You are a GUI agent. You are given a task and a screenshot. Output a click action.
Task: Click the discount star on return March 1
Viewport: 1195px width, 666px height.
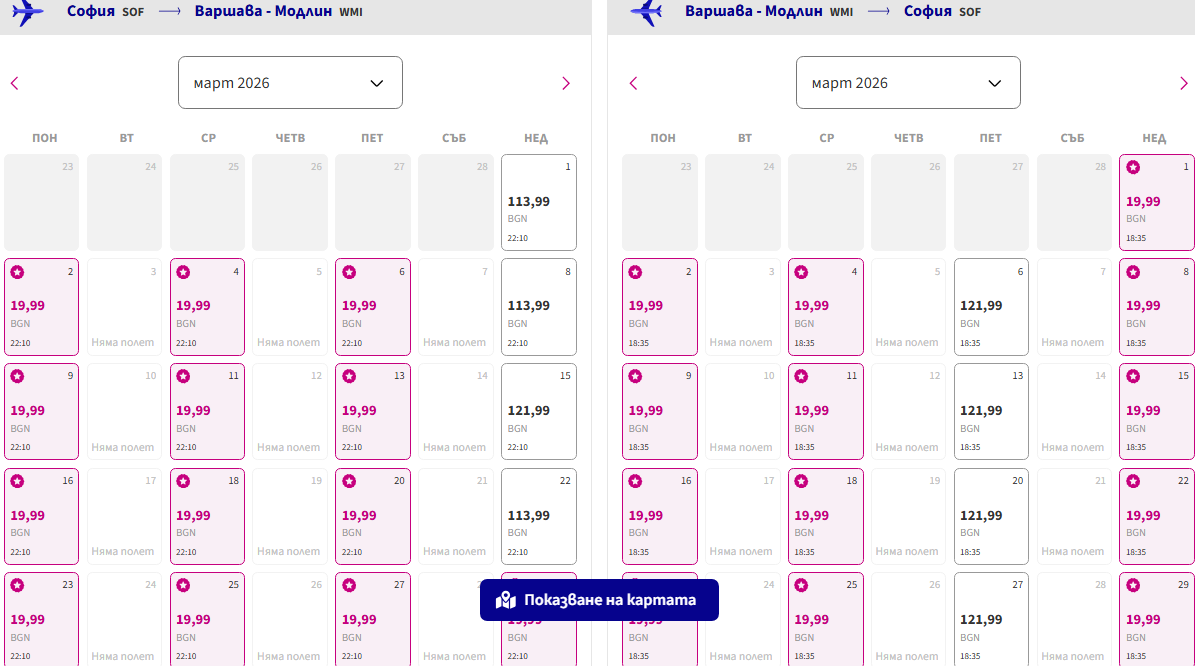pos(1133,167)
